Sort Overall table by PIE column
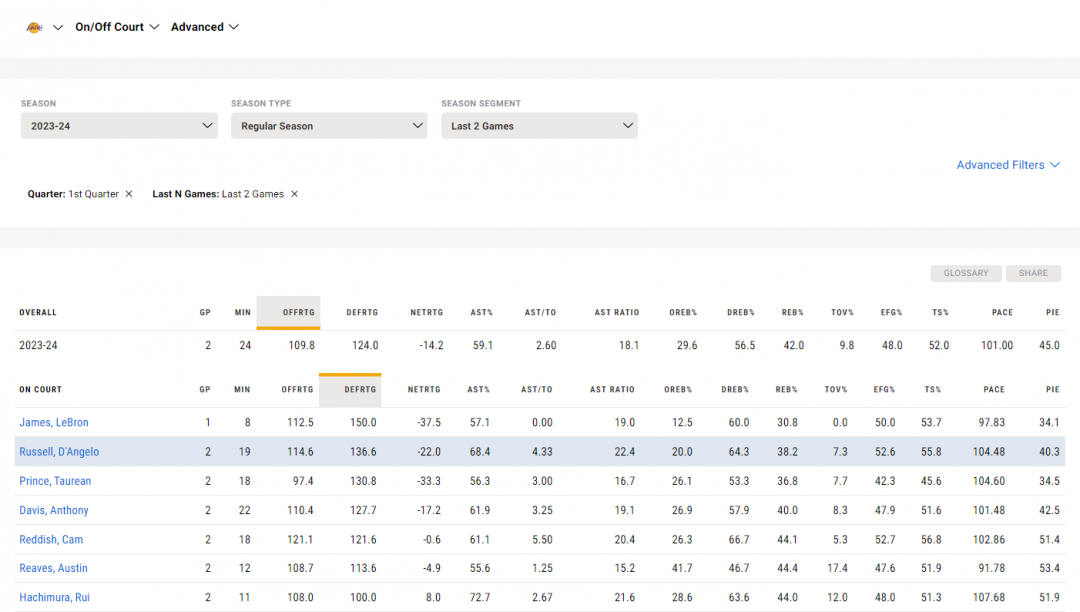 tap(1052, 313)
